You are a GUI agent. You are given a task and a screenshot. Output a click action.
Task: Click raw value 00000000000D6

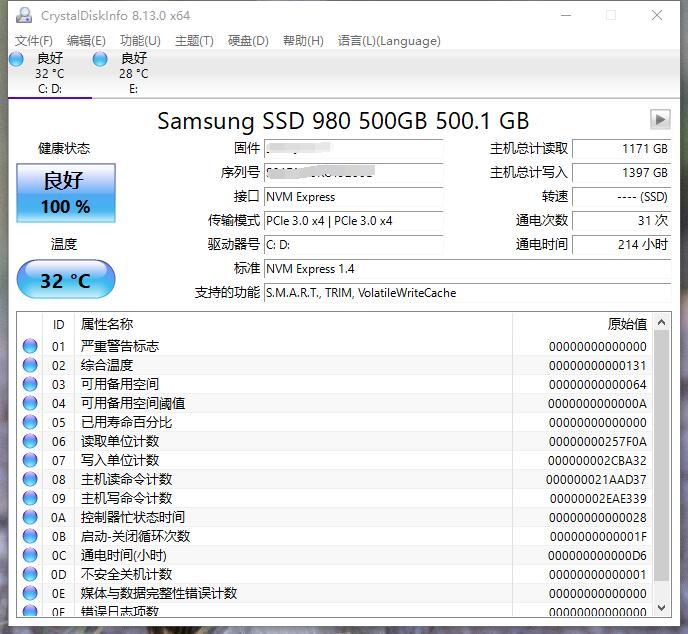597,555
